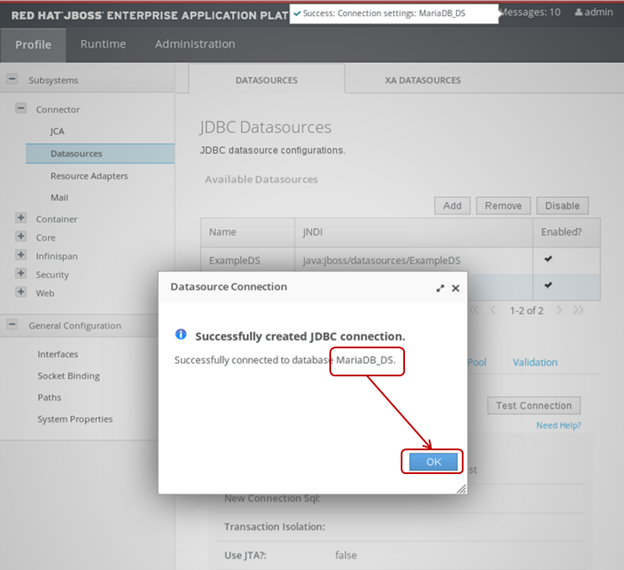Click OK in Datasource Connection dialog

(432, 461)
